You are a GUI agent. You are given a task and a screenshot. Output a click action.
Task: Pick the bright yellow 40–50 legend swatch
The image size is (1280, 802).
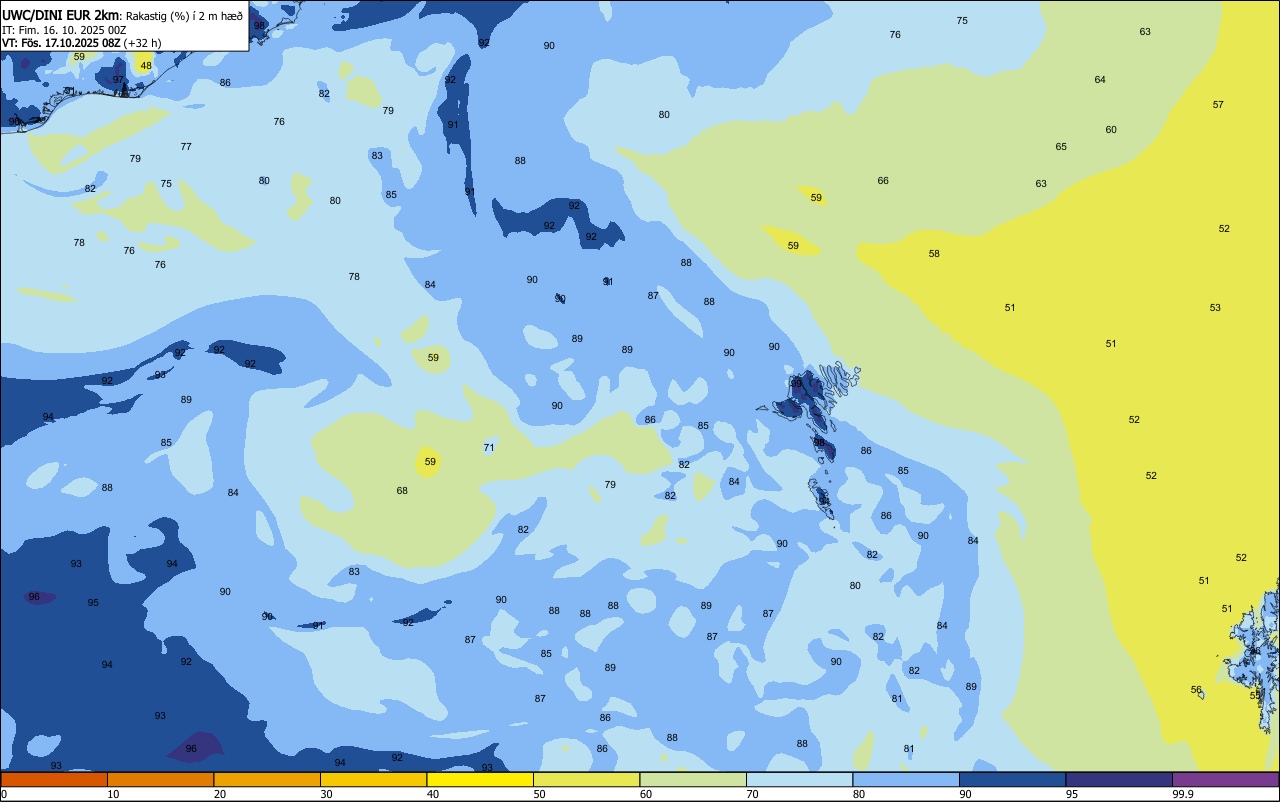(x=480, y=779)
